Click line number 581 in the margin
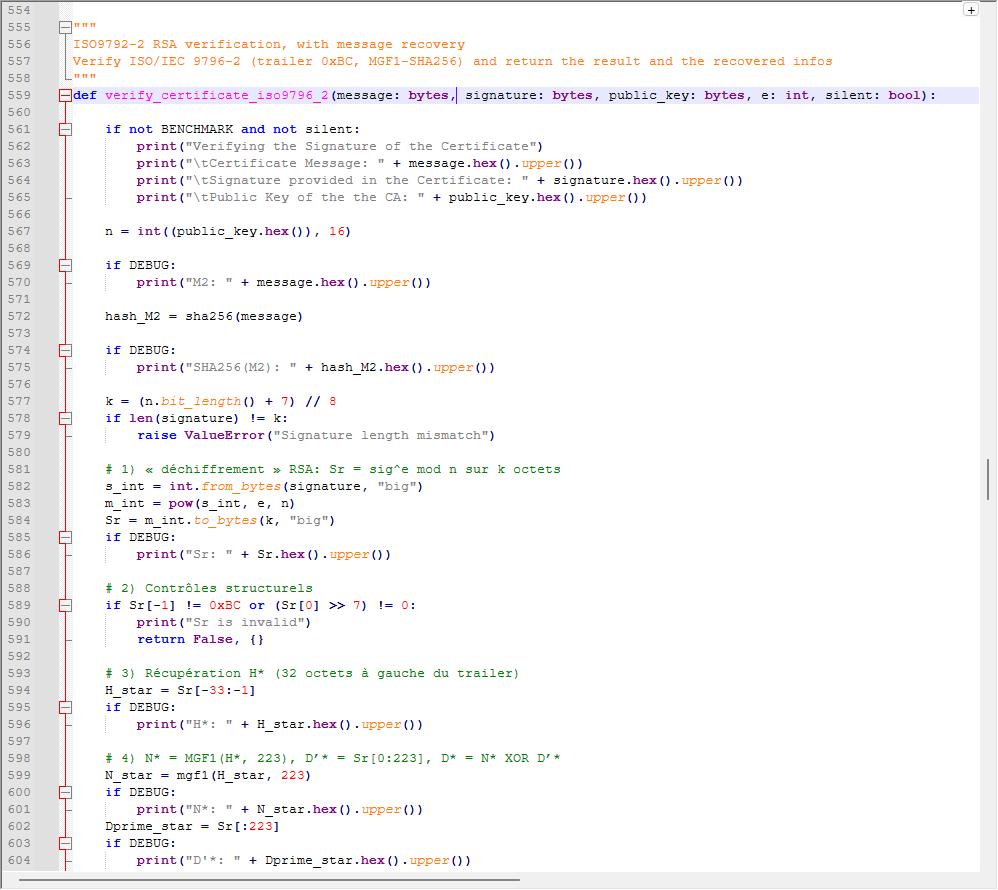This screenshot has width=998, height=890. pos(19,469)
